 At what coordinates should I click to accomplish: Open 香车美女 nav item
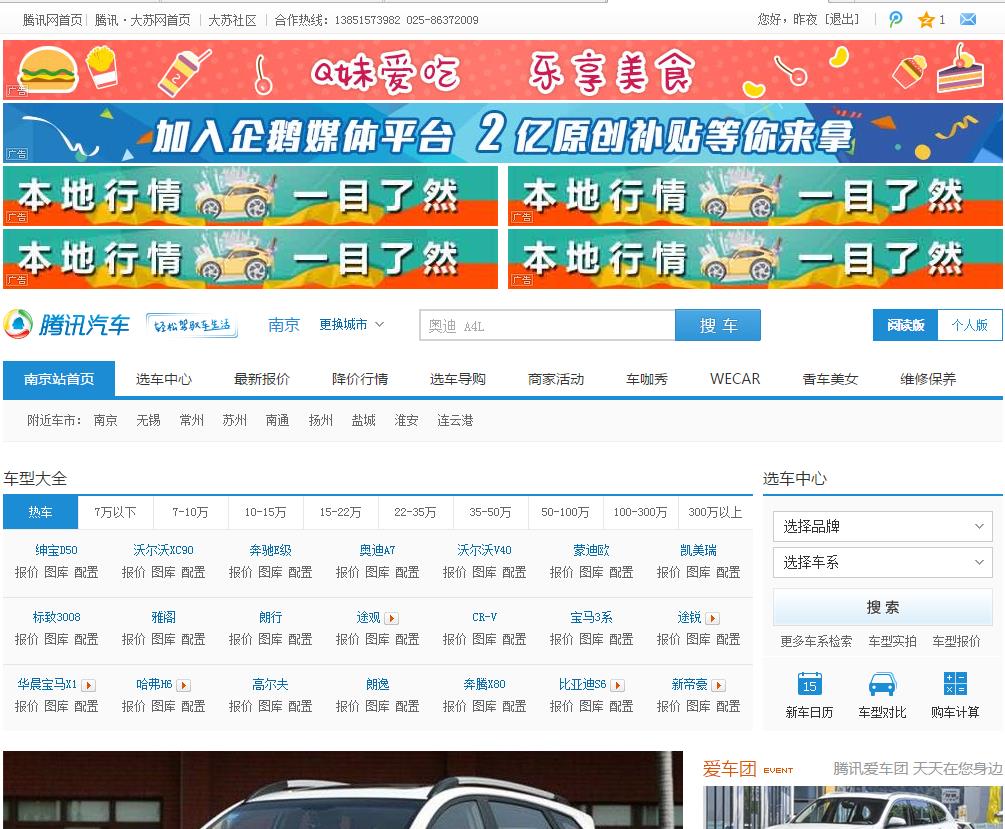830,379
